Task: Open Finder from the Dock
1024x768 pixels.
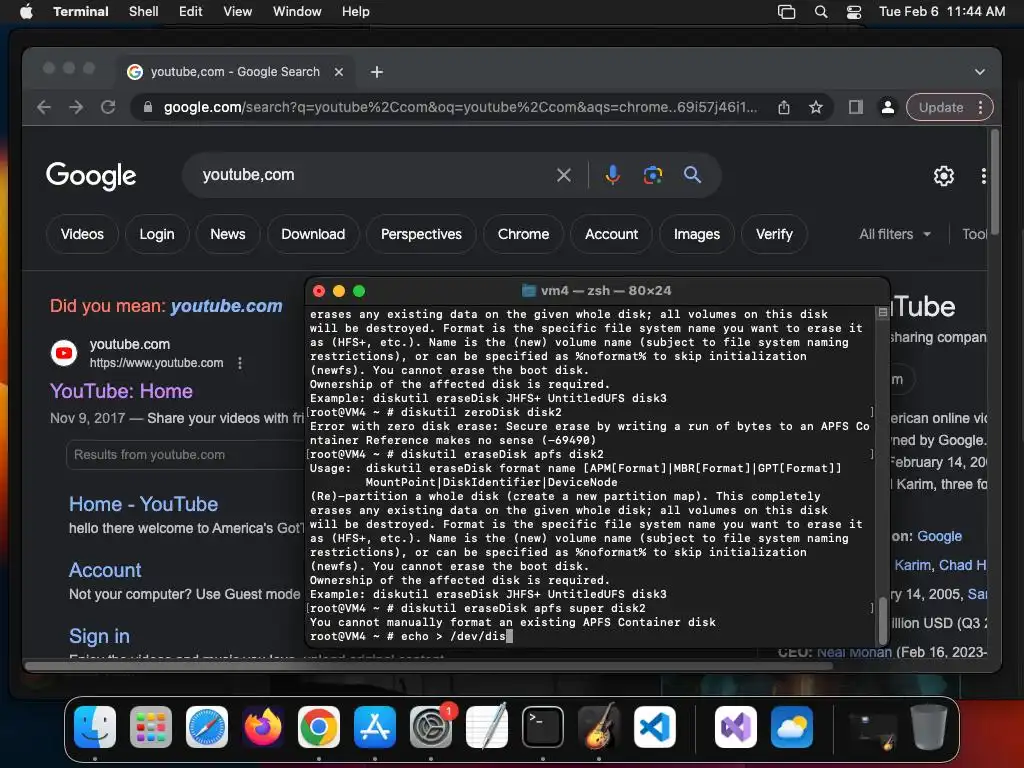Action: [95, 727]
